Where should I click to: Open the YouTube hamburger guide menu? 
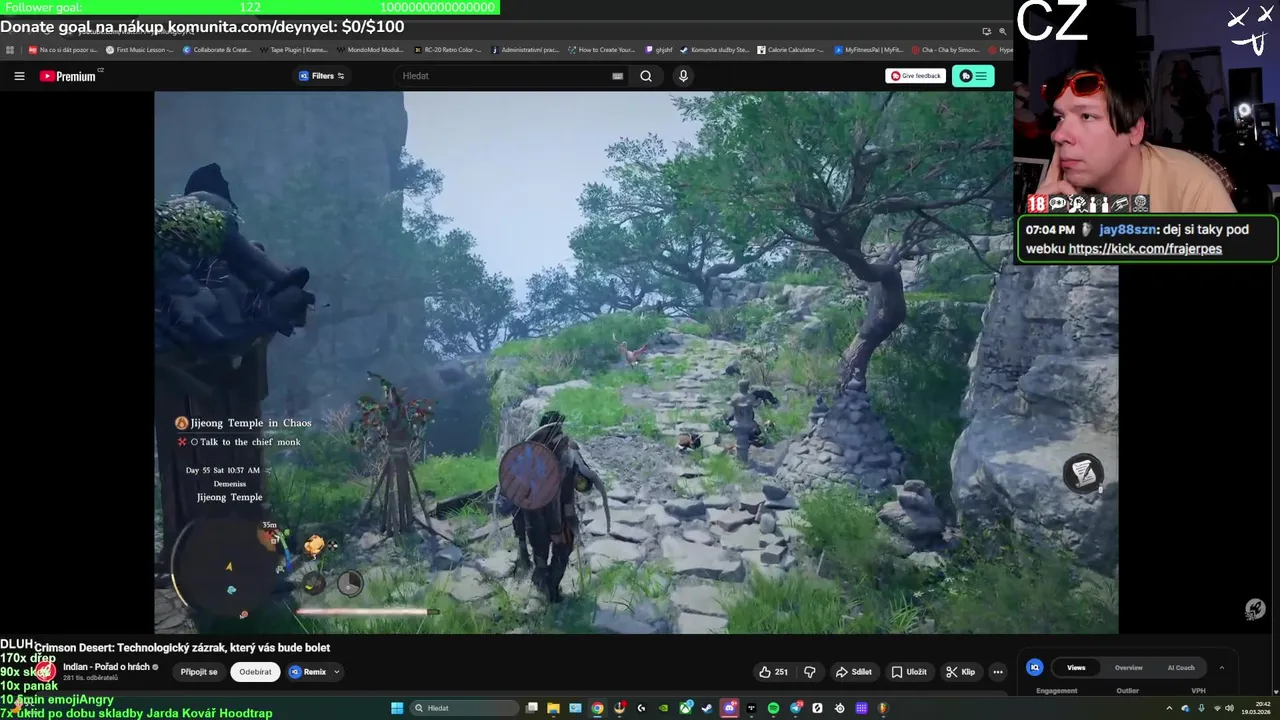coord(19,76)
